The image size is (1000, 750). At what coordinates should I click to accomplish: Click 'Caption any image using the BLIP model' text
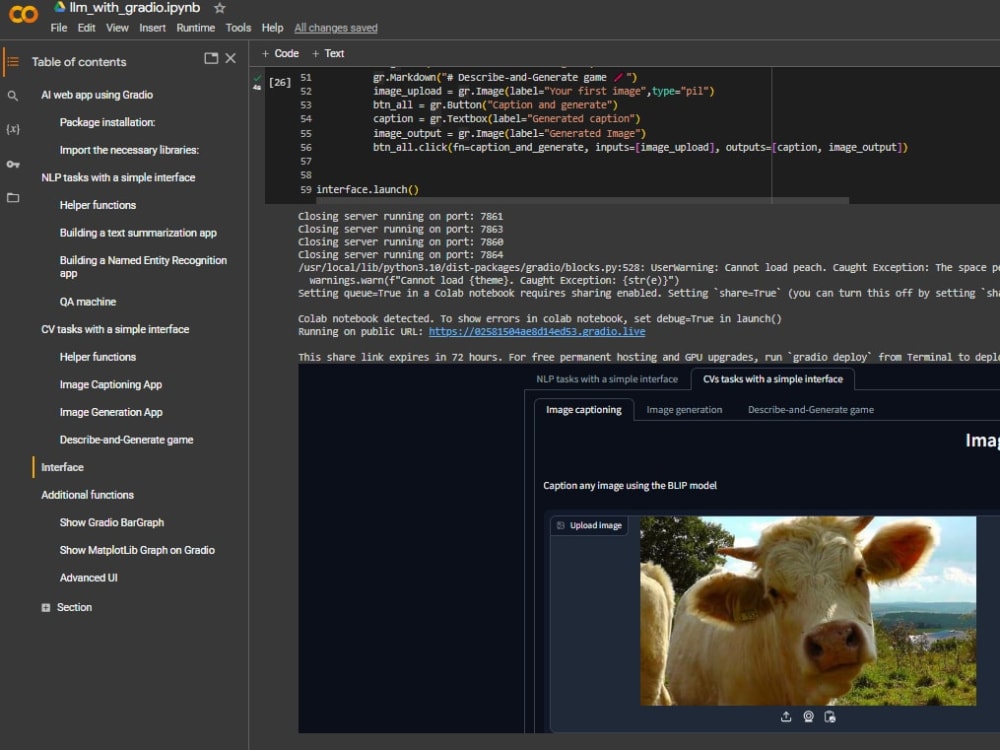629,485
